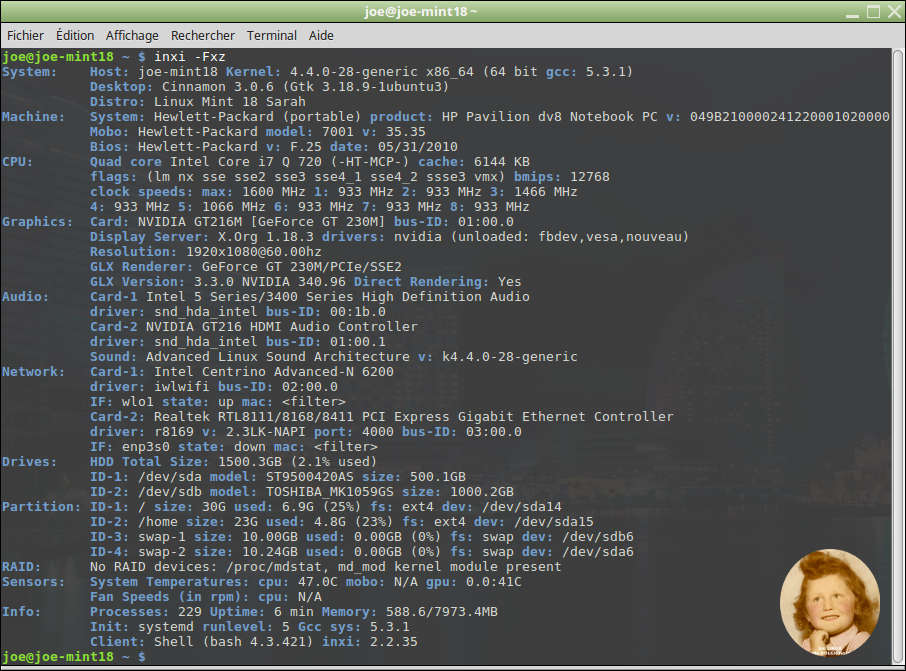Screen dimensions: 906x671
Task: Click the swap device '/dev/sda6'
Action: 597,553
